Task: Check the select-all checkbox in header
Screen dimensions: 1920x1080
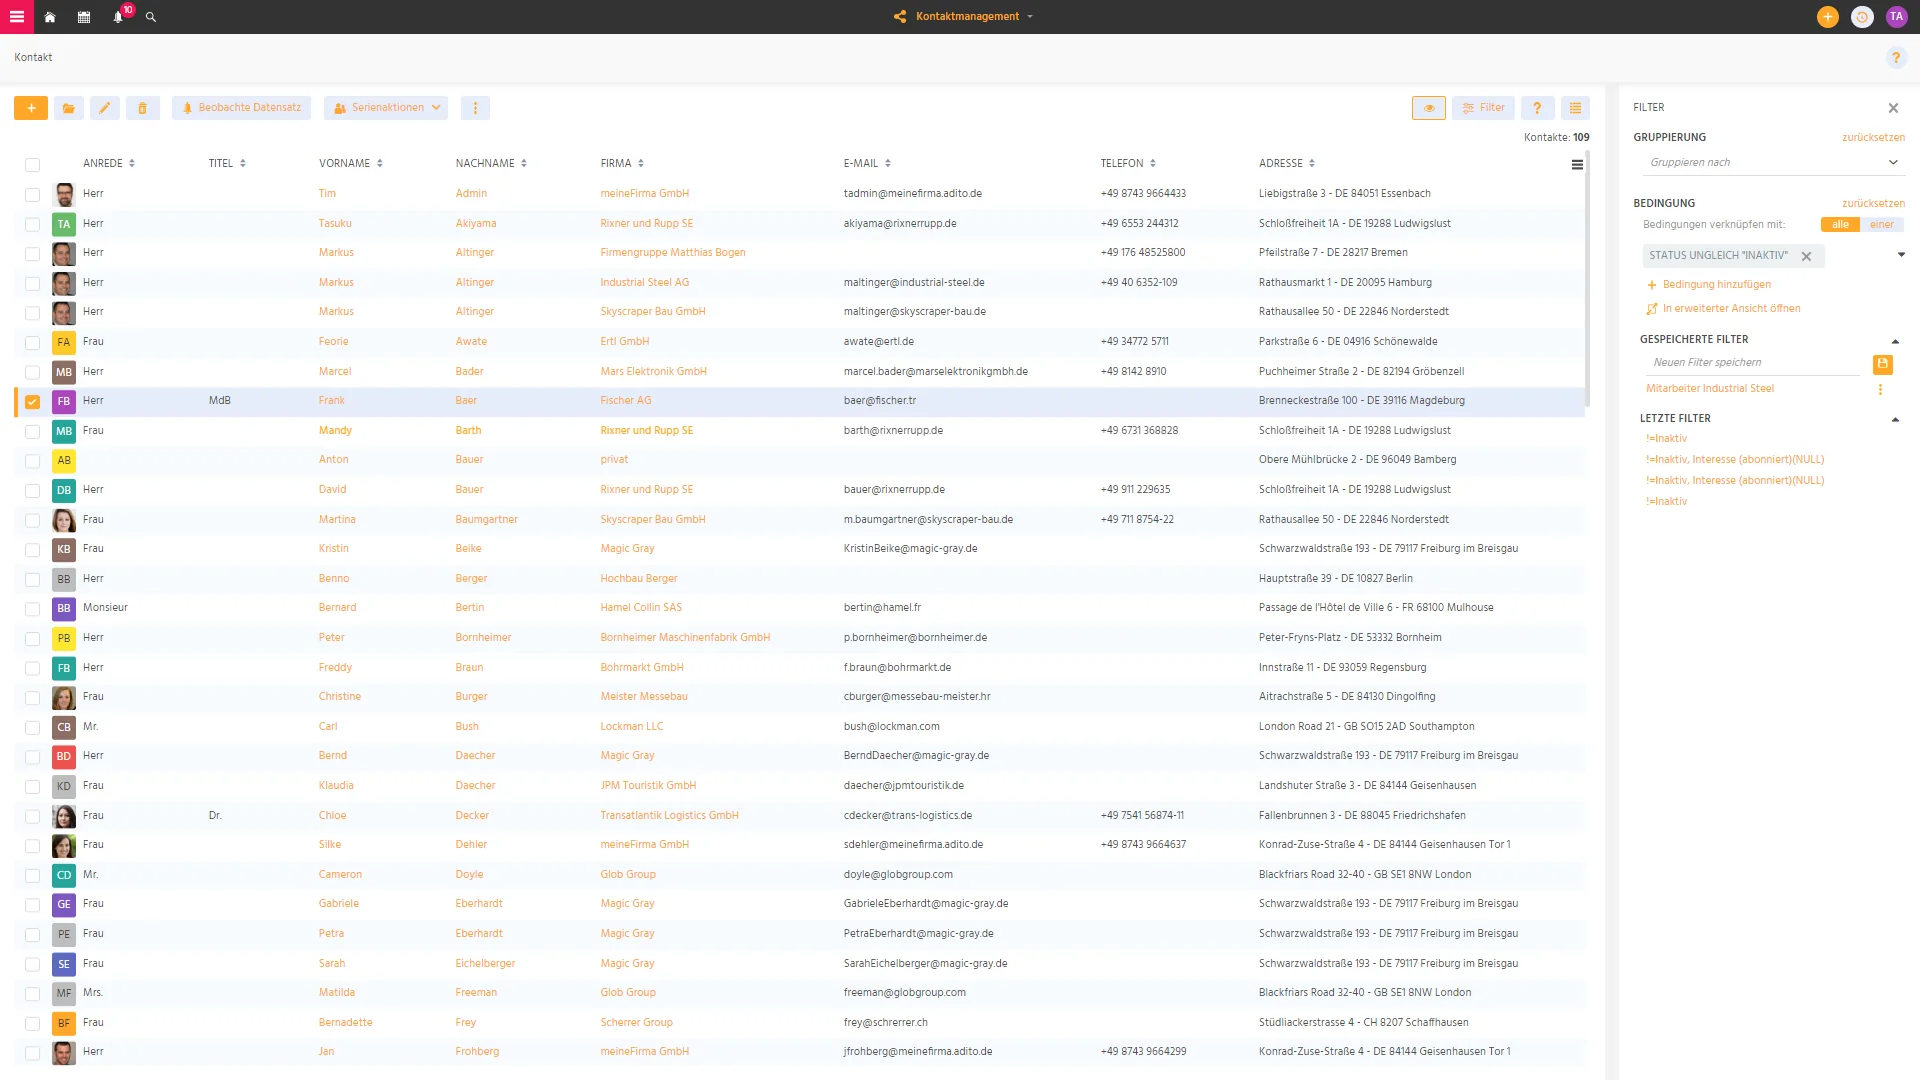Action: (x=33, y=165)
